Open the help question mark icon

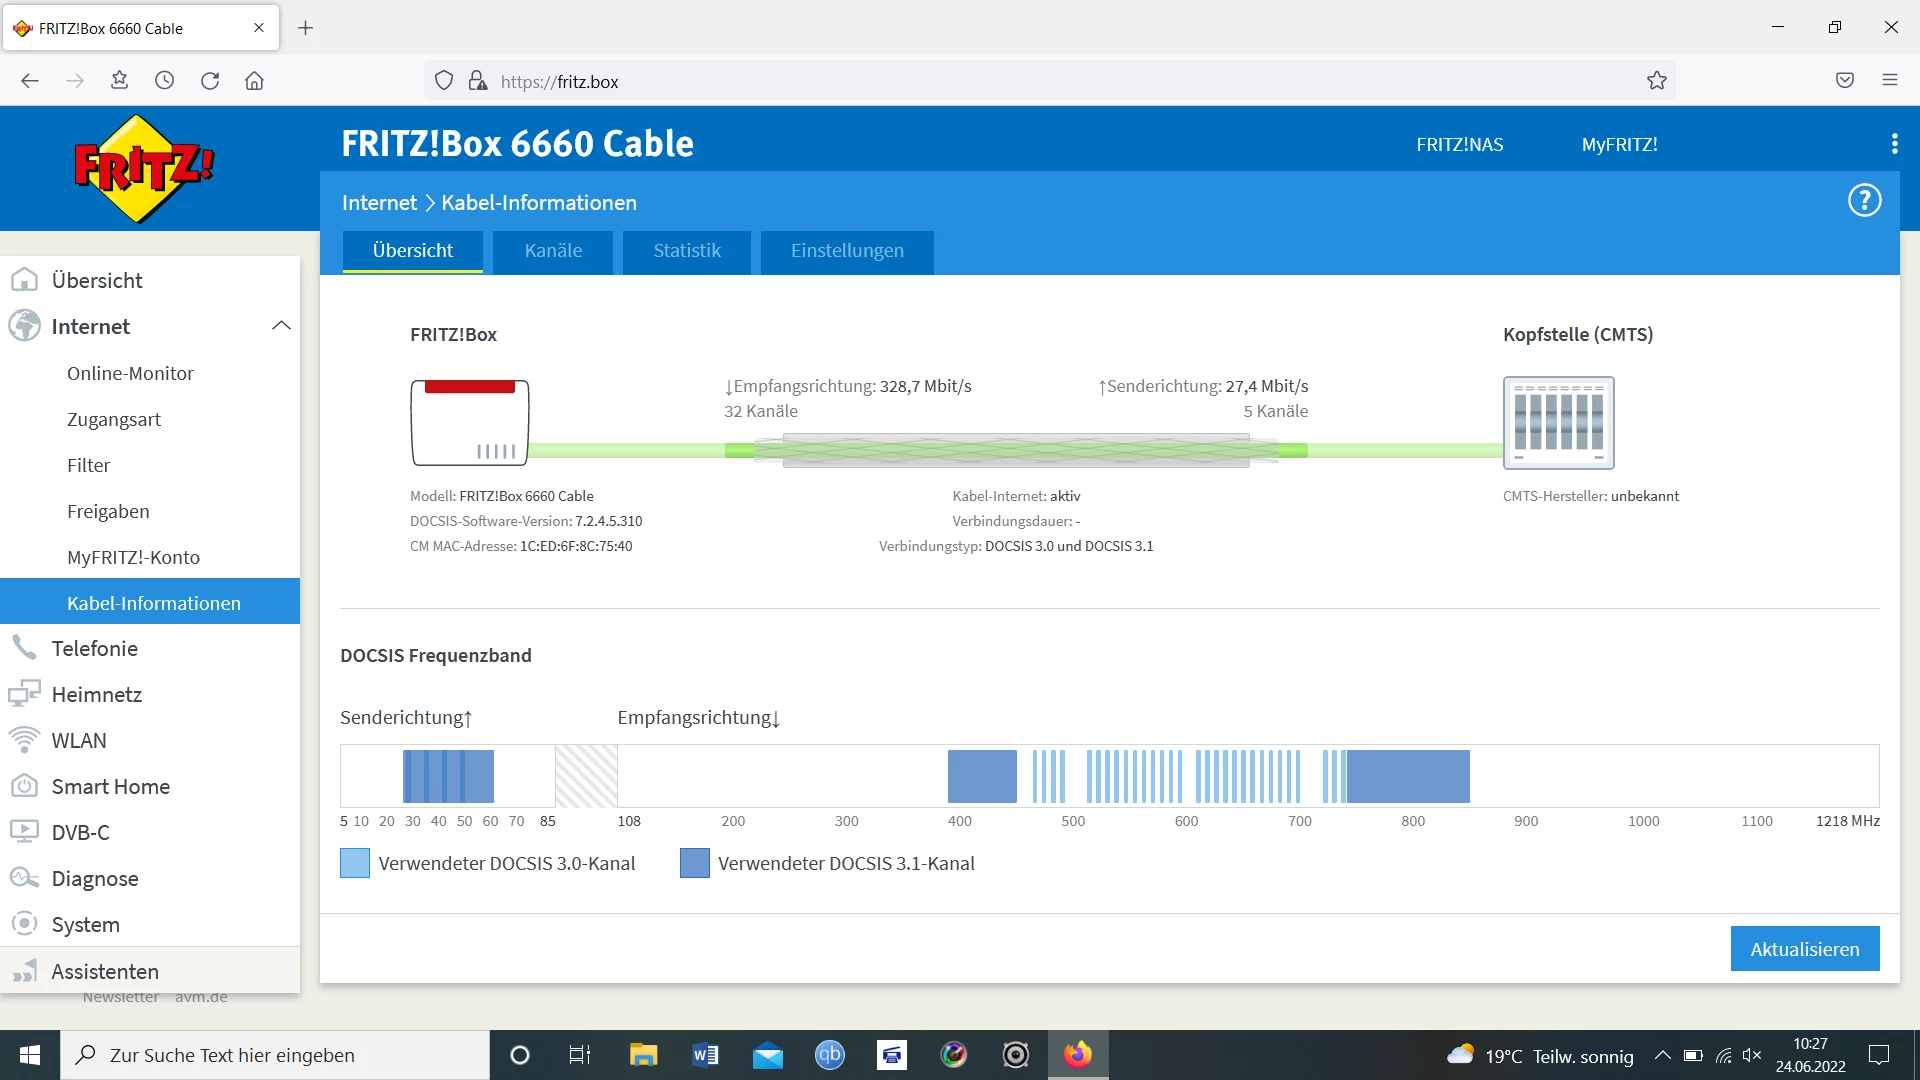[1864, 200]
